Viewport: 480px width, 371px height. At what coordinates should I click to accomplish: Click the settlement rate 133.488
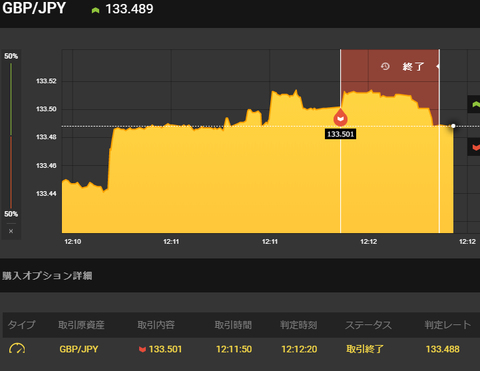point(443,349)
